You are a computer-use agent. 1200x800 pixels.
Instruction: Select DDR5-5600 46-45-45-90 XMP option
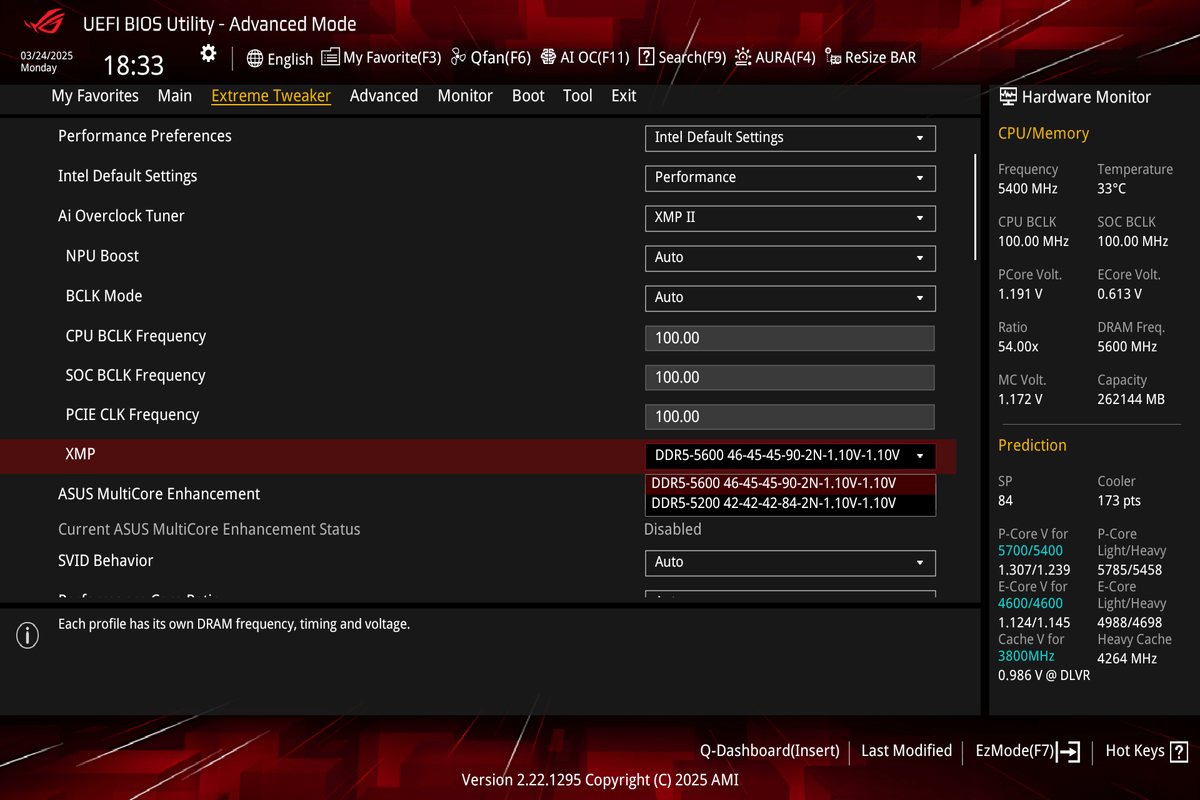[790, 483]
